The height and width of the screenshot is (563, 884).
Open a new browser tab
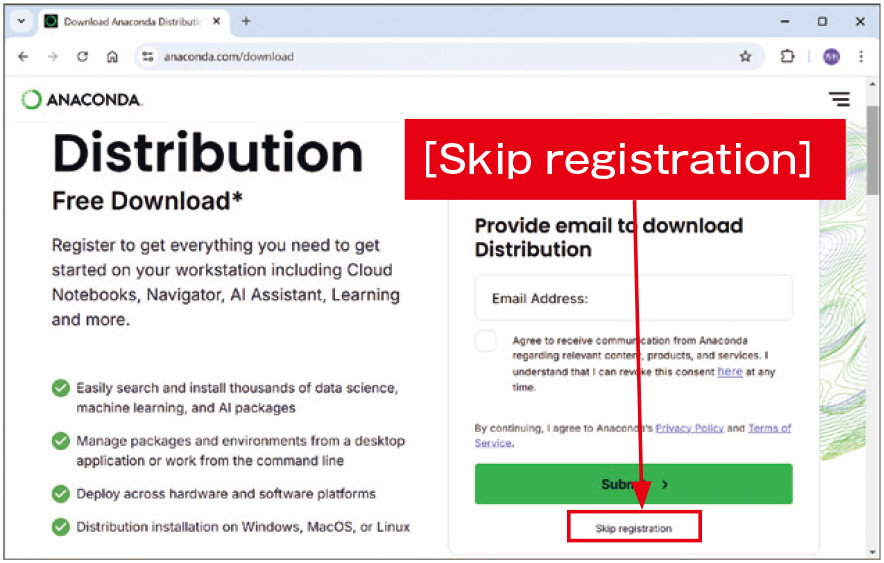(x=246, y=21)
